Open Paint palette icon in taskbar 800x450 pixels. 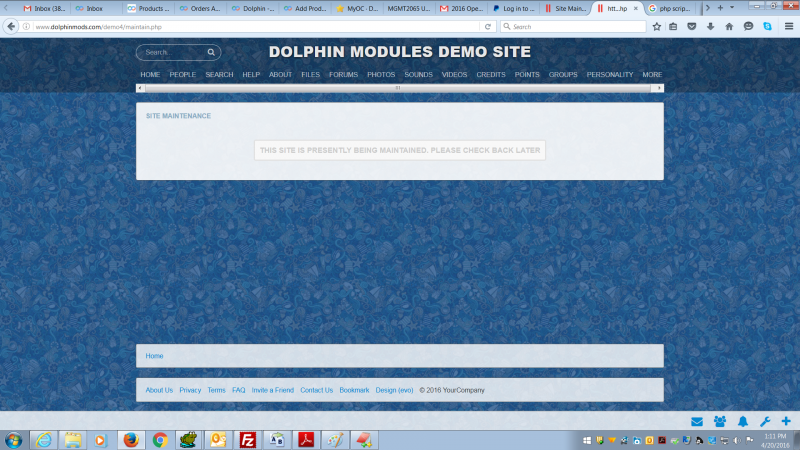pos(335,440)
